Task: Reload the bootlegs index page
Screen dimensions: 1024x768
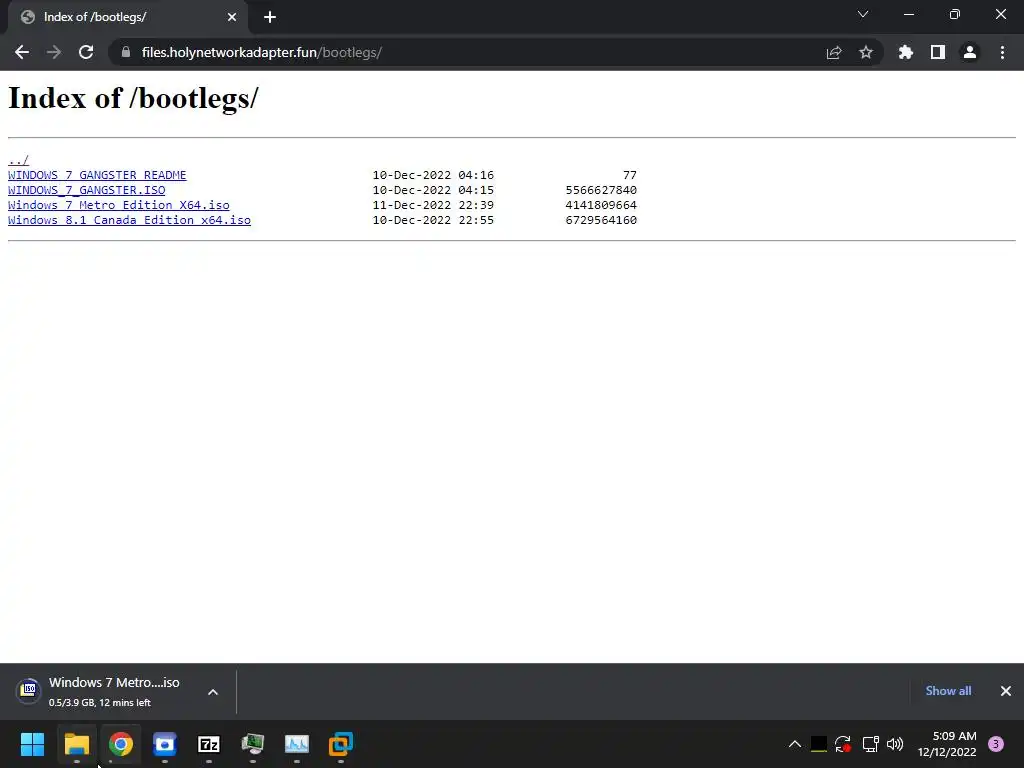Action: click(x=86, y=52)
